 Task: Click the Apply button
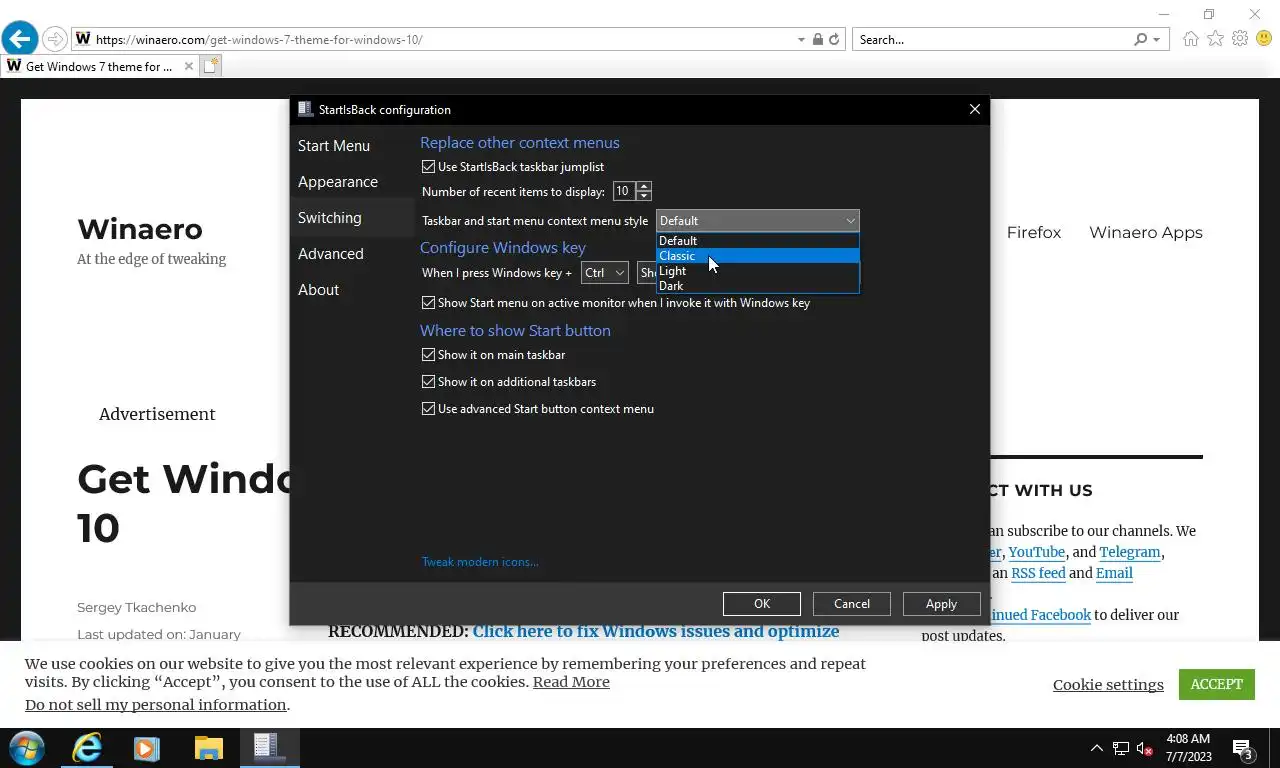pyautogui.click(x=941, y=604)
